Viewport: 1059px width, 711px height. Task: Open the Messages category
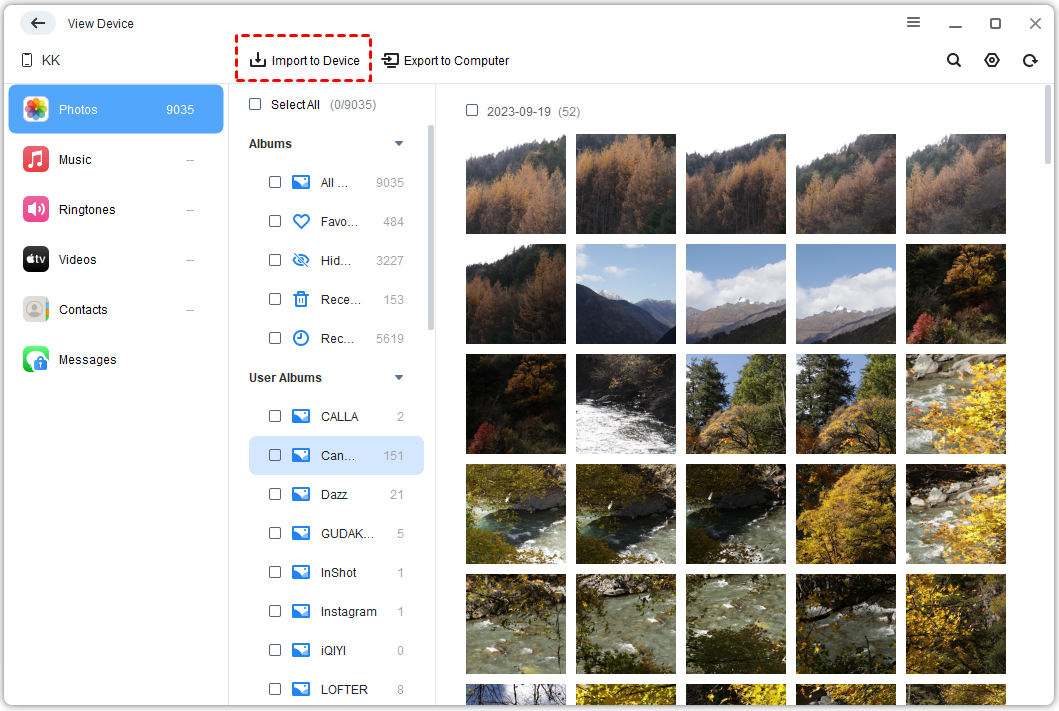116,359
